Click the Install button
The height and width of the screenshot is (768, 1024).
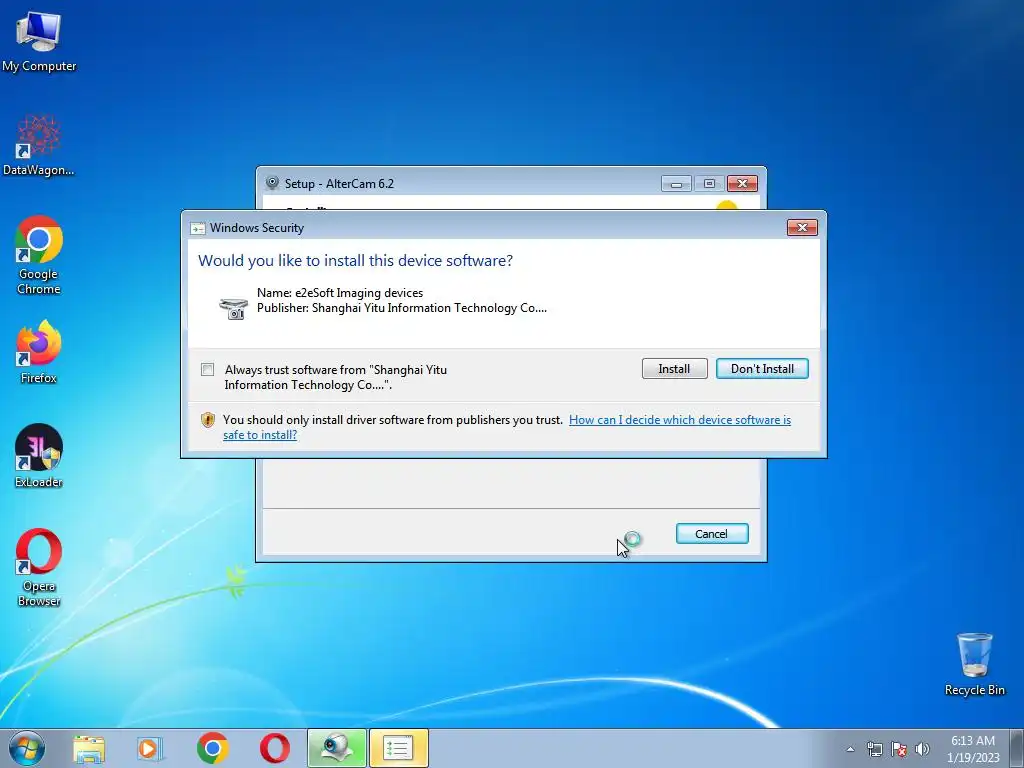coord(674,369)
